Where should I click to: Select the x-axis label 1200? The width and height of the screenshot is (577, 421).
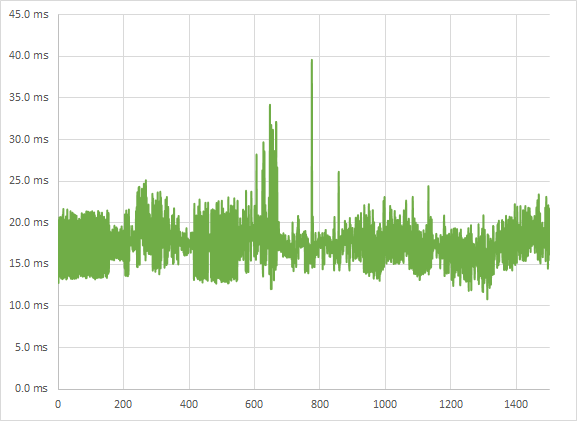pyautogui.click(x=451, y=404)
